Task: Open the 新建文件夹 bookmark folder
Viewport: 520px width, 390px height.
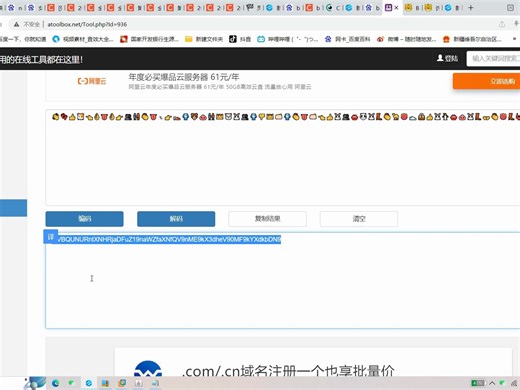Action: [x=204, y=39]
